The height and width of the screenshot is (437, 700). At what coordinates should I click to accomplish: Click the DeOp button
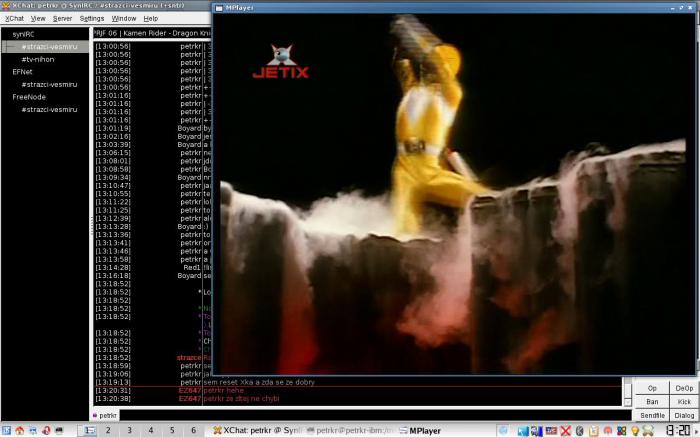[684, 388]
